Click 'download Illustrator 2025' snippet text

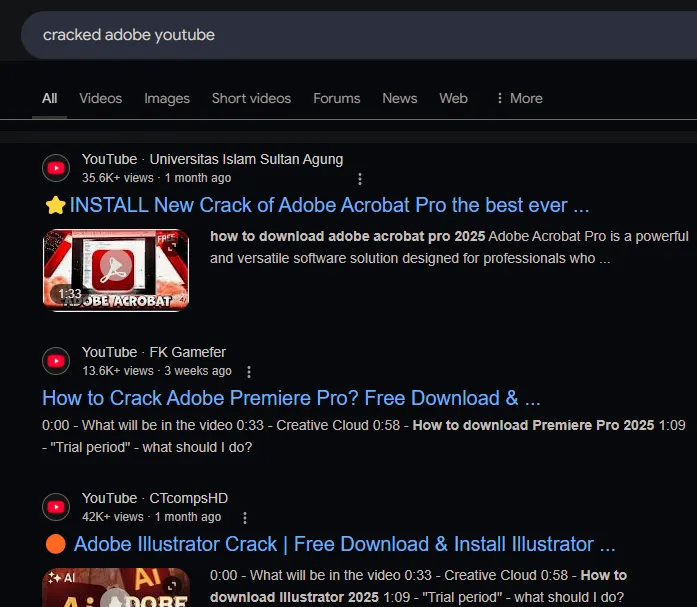pyautogui.click(x=294, y=597)
